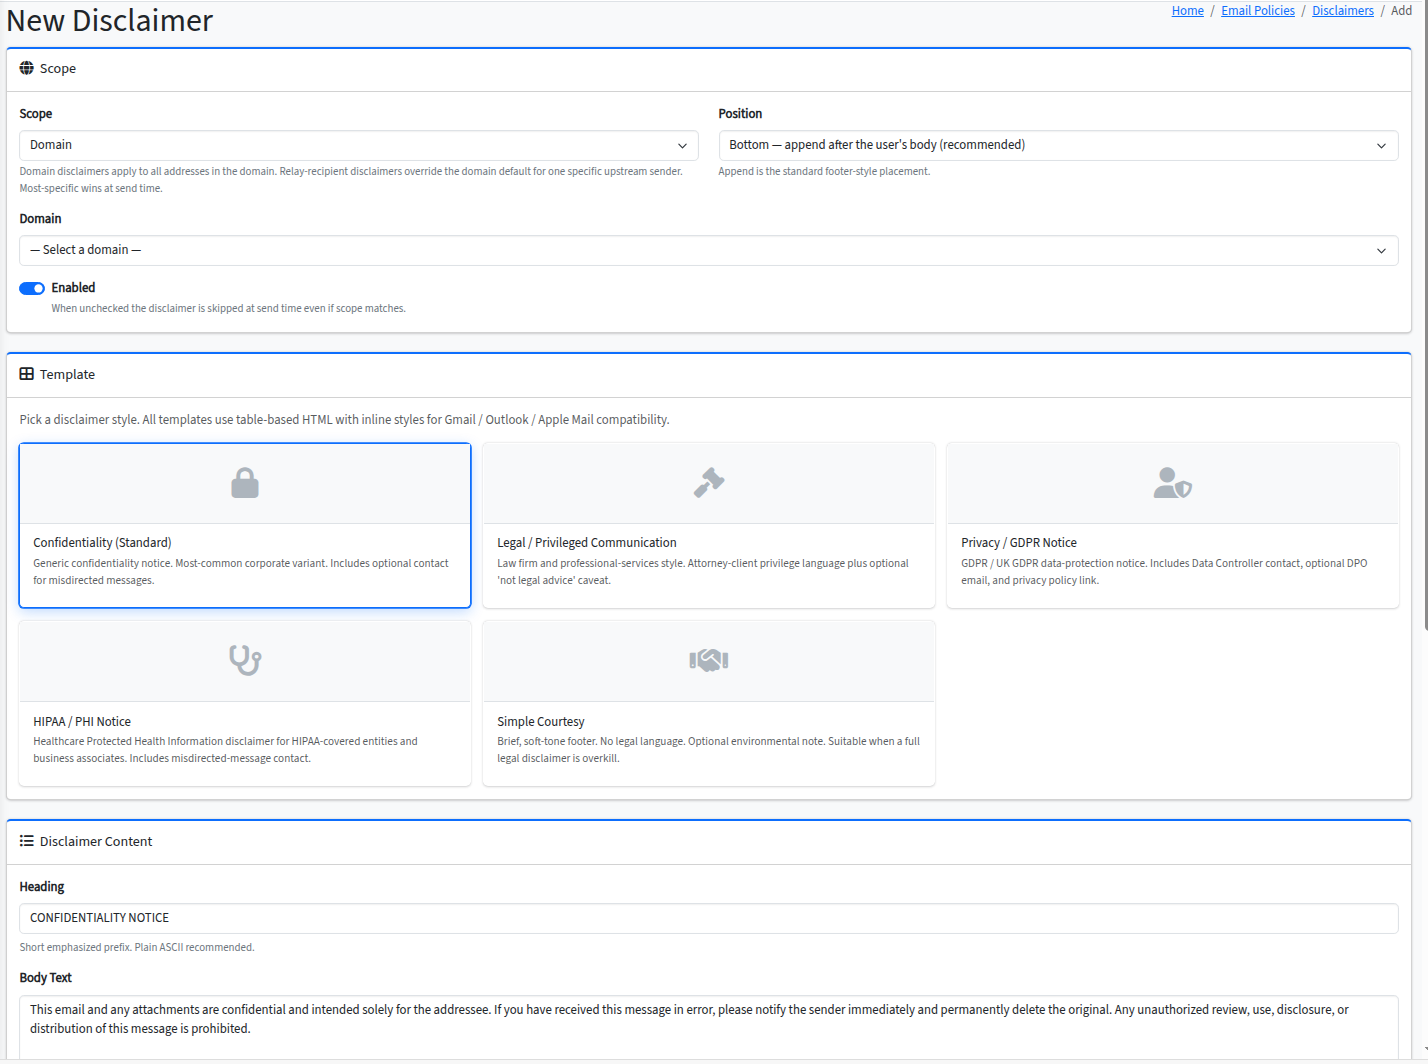Go to Home breadcrumb link

pyautogui.click(x=1188, y=11)
